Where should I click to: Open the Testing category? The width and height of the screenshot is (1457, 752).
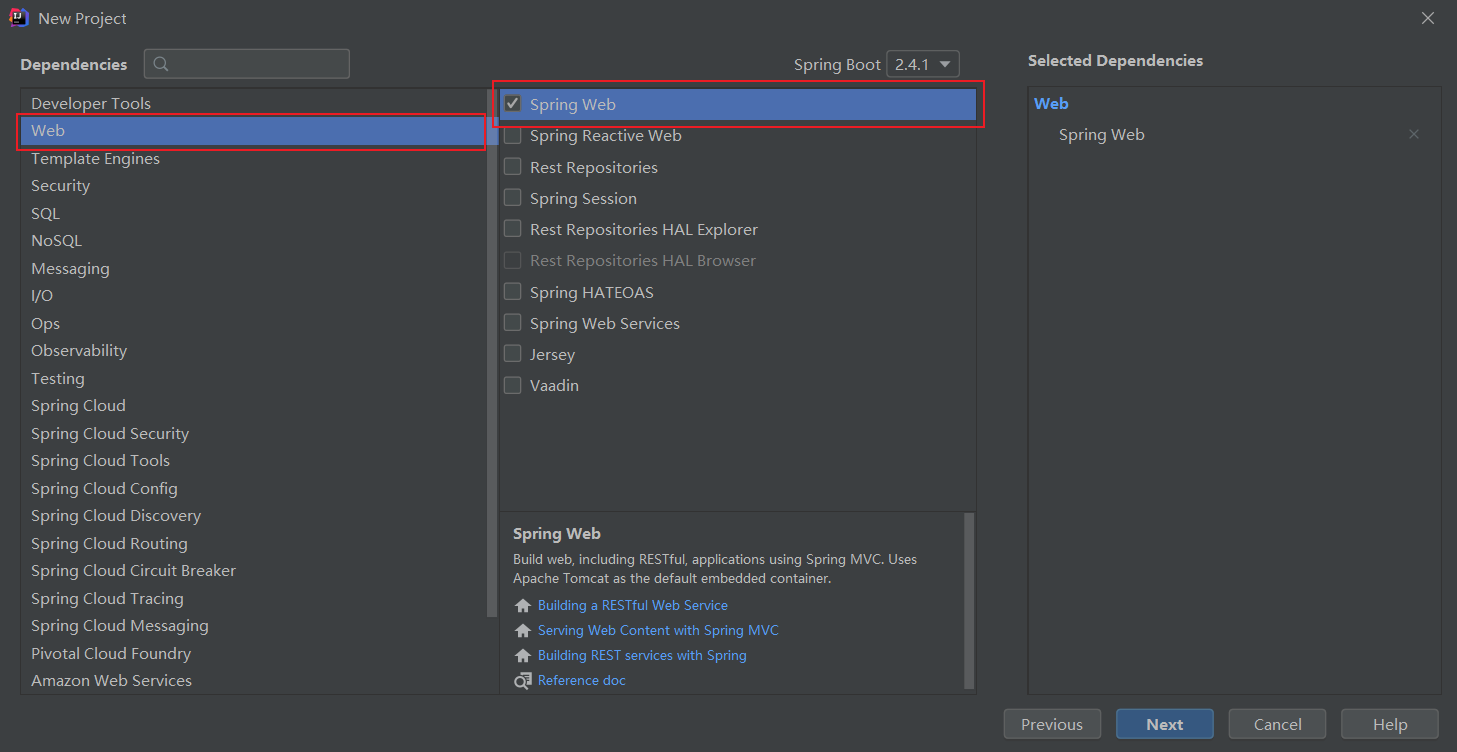pyautogui.click(x=253, y=378)
